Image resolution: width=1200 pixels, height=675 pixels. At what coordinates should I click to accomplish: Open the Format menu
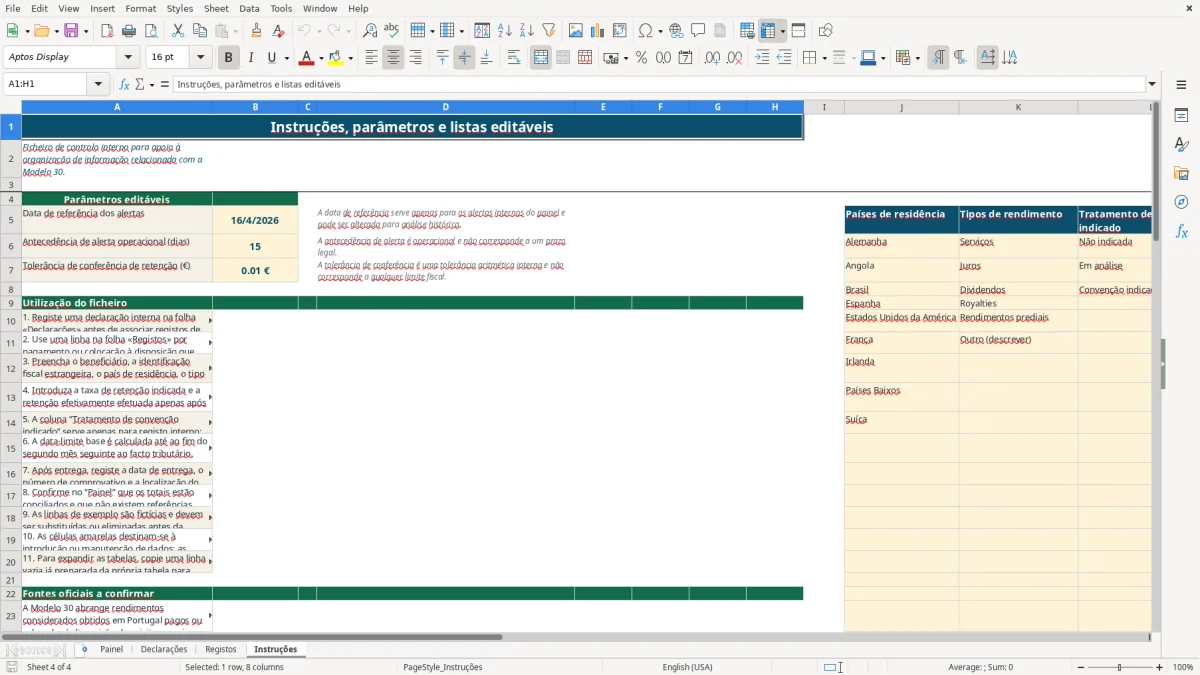(140, 8)
